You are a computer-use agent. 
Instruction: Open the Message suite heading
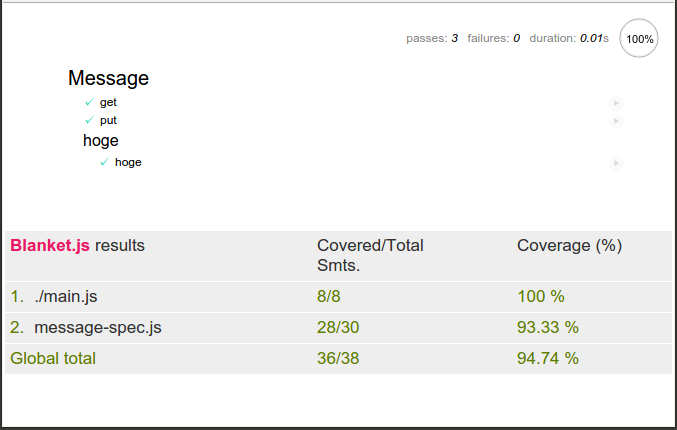pos(108,78)
